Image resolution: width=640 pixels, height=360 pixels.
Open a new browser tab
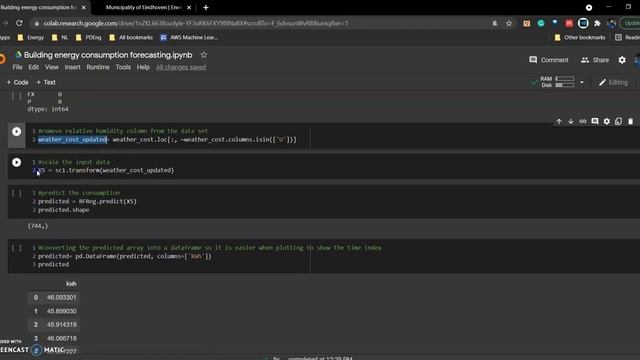206,7
